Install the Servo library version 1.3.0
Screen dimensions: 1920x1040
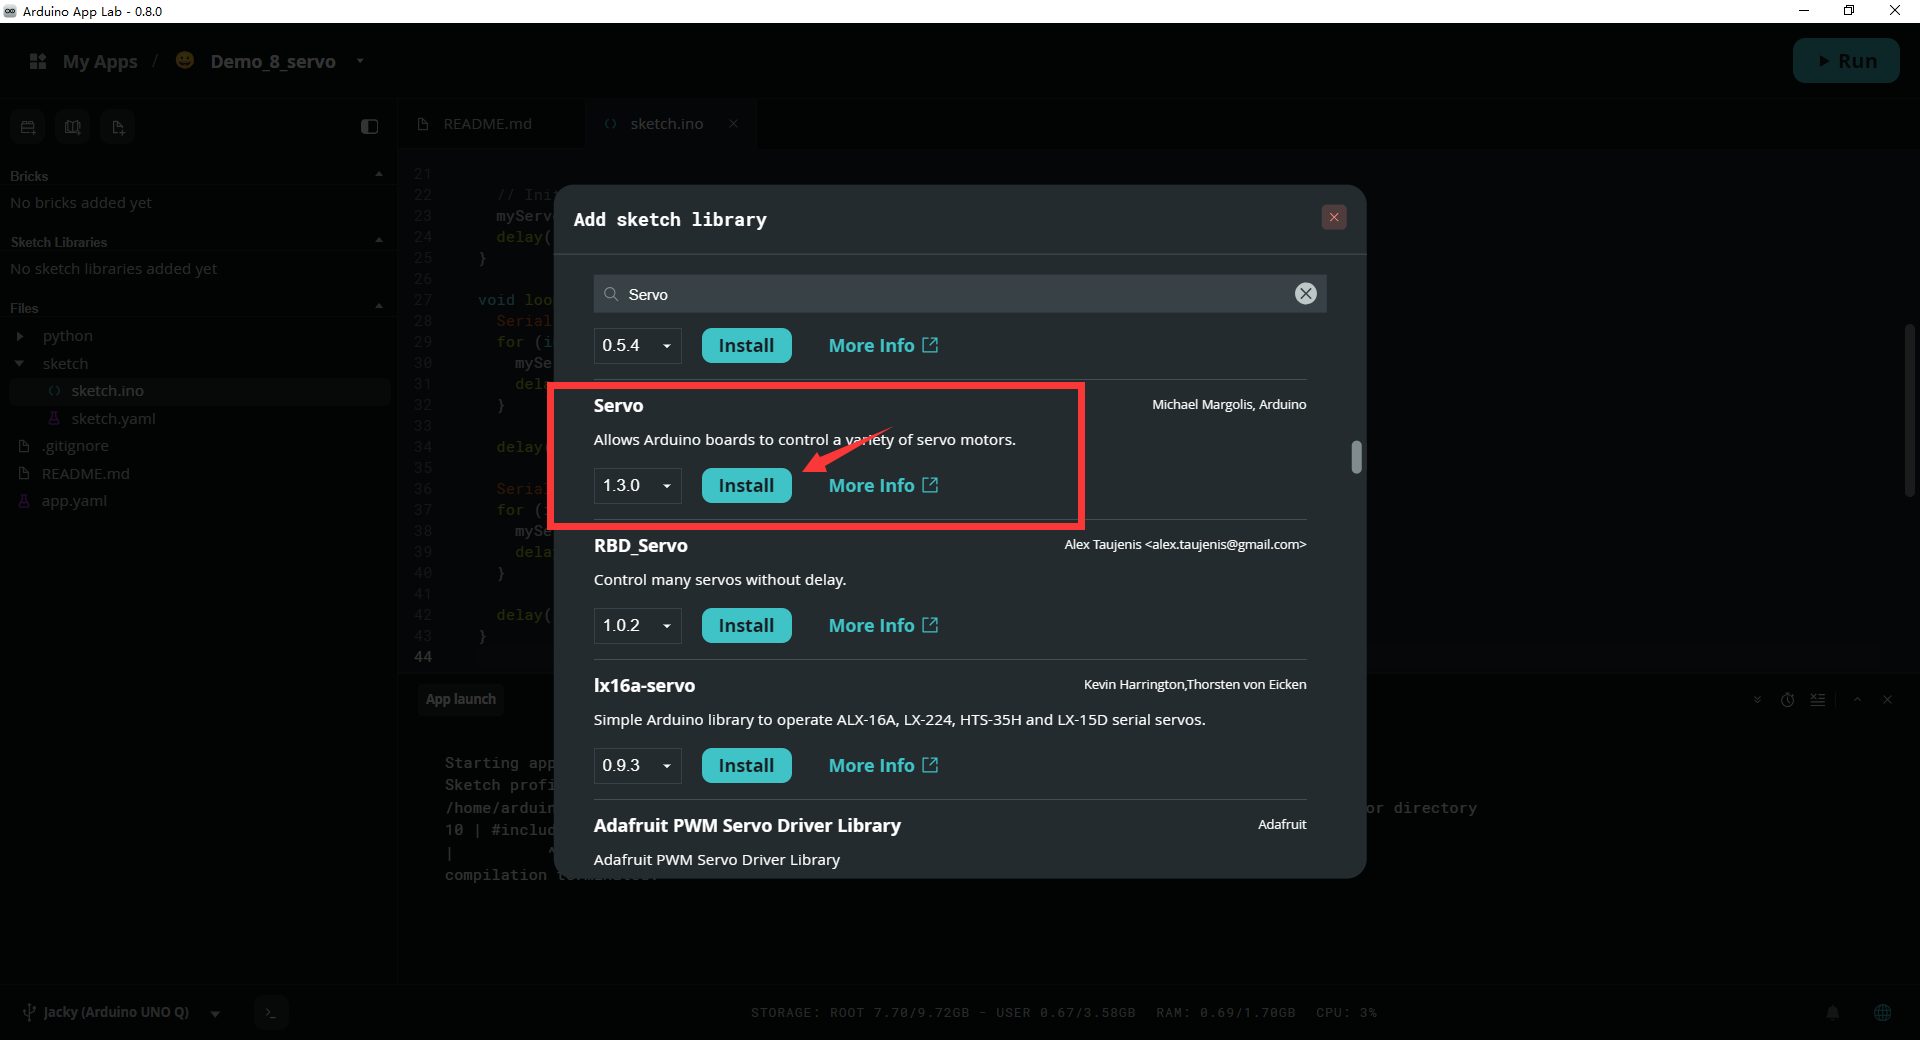click(746, 485)
